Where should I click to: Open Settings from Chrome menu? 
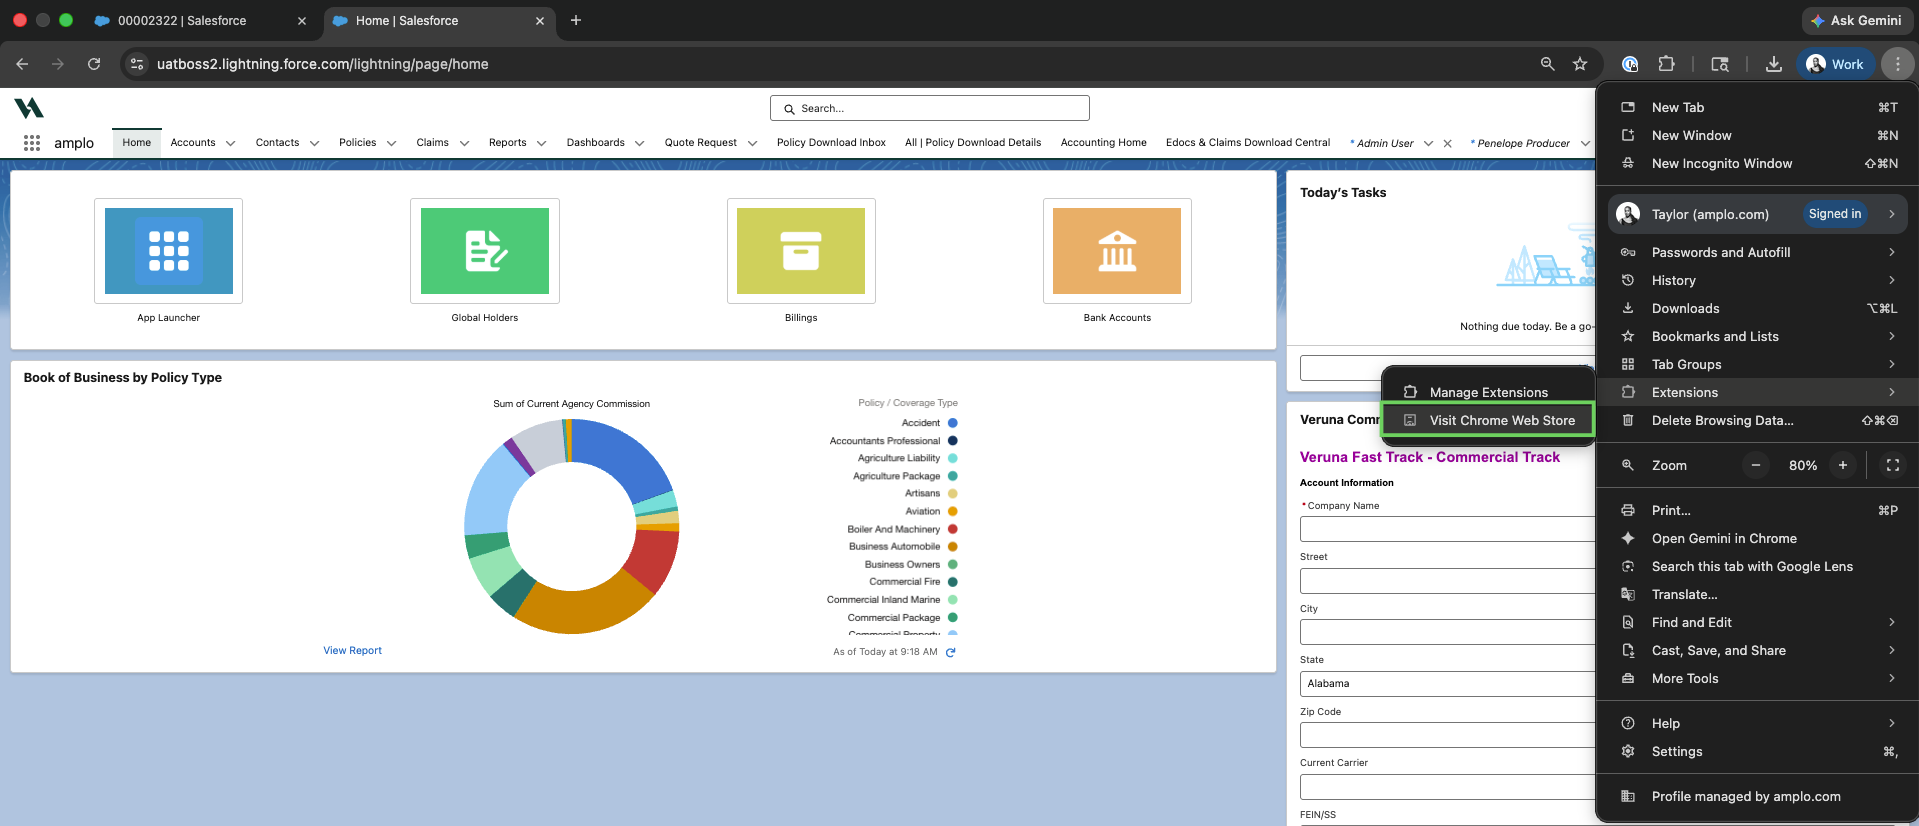coord(1757,751)
